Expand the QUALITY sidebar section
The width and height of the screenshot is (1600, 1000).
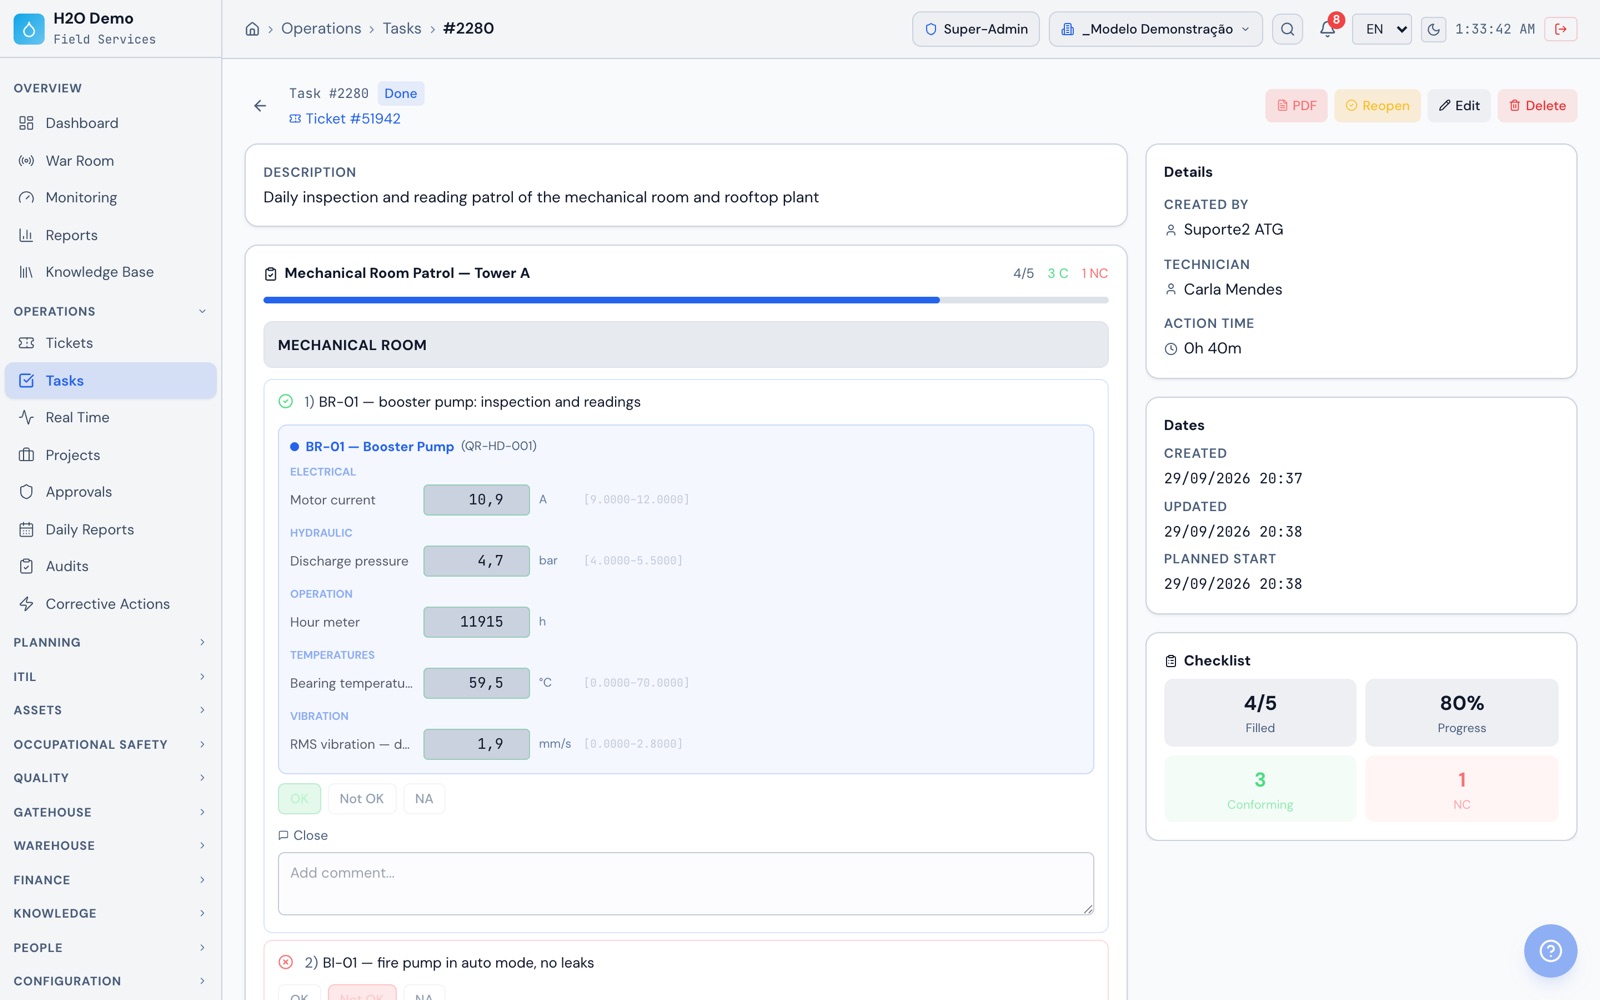(x=110, y=778)
